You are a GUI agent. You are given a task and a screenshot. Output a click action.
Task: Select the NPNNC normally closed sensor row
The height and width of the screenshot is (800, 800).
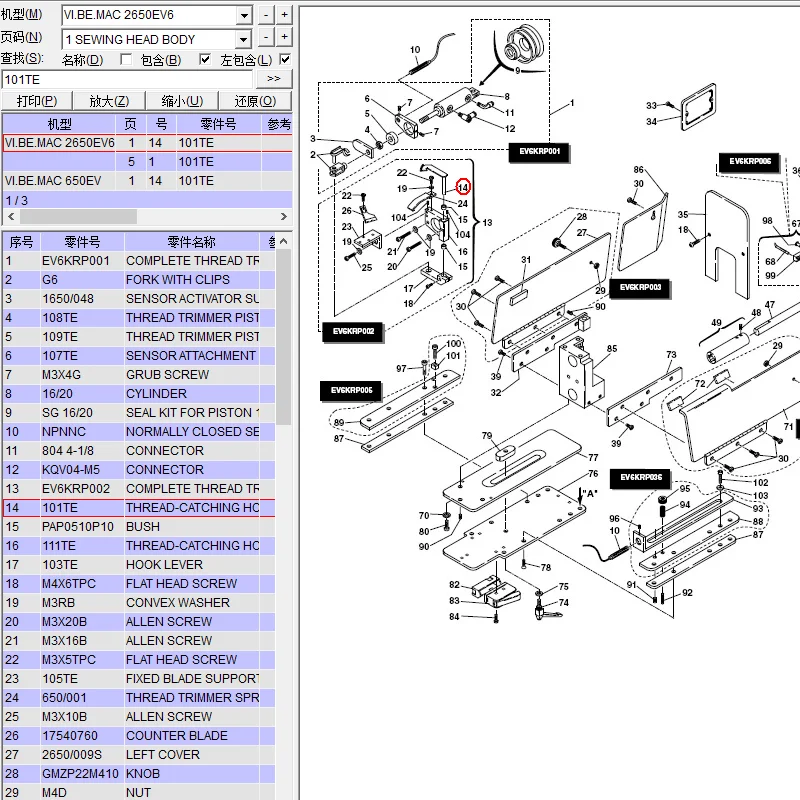click(139, 432)
